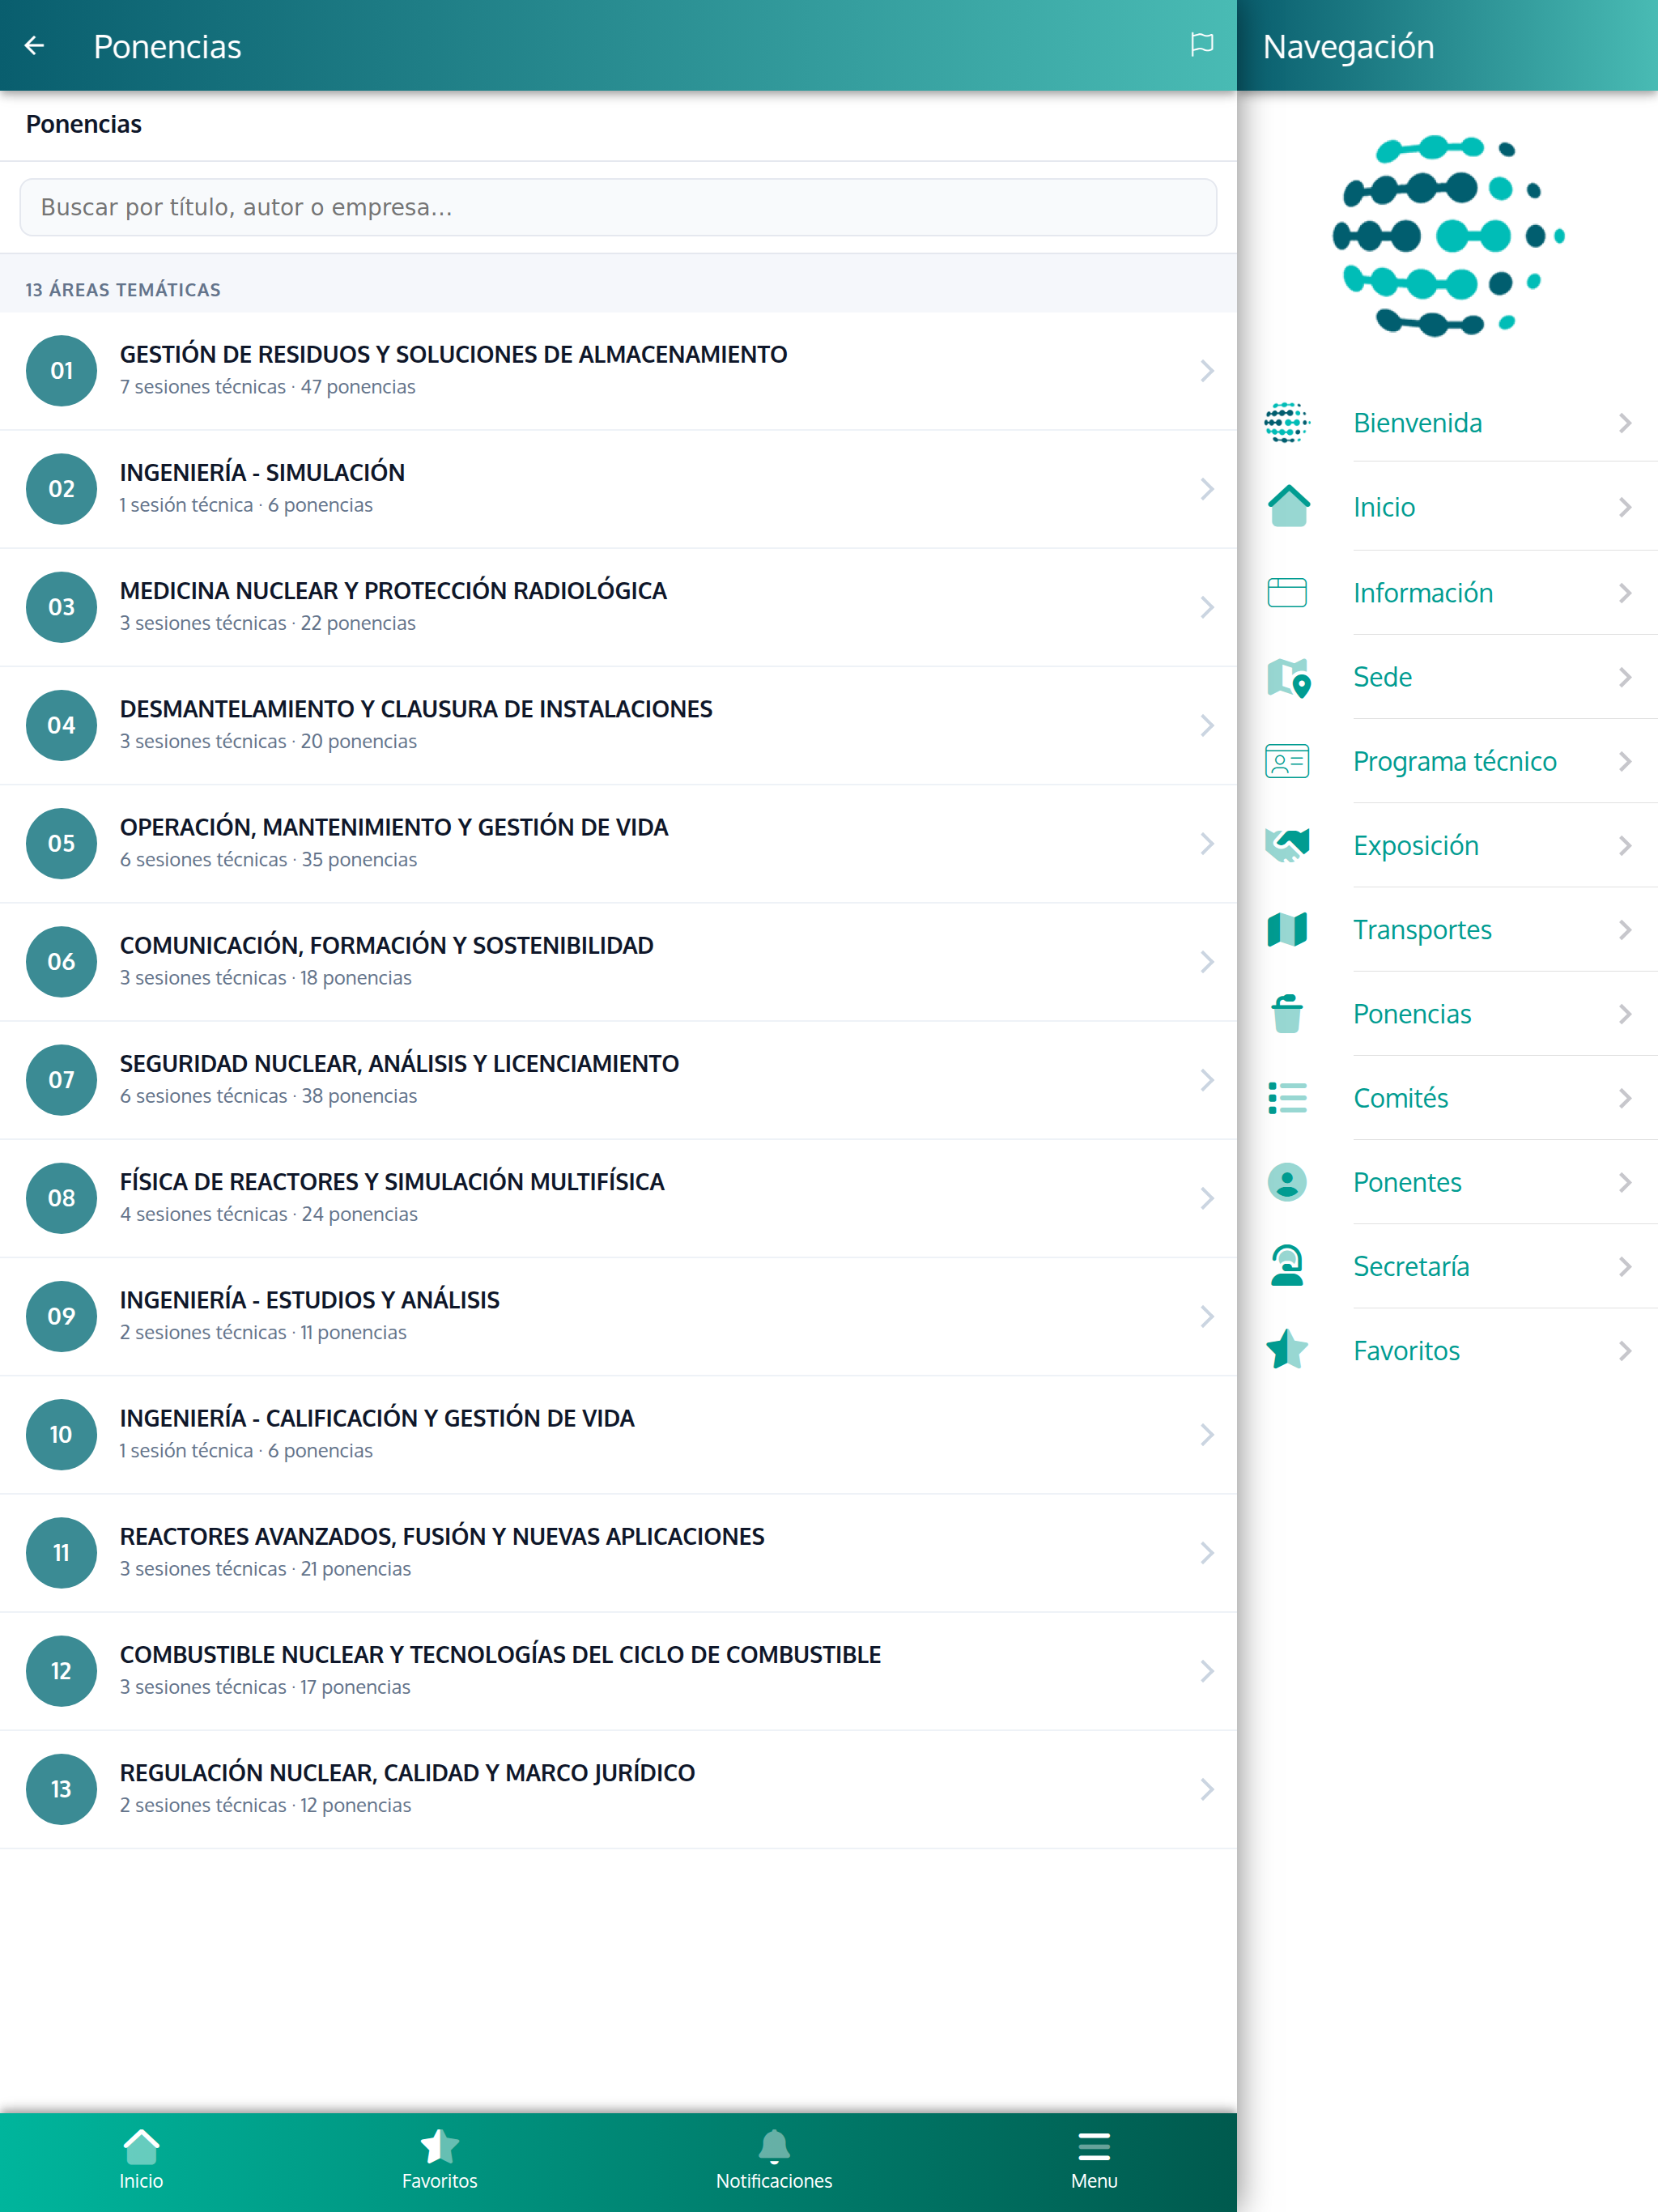Image resolution: width=1658 pixels, height=2212 pixels.
Task: Click the Programa técnico ID card icon
Action: tap(1287, 761)
